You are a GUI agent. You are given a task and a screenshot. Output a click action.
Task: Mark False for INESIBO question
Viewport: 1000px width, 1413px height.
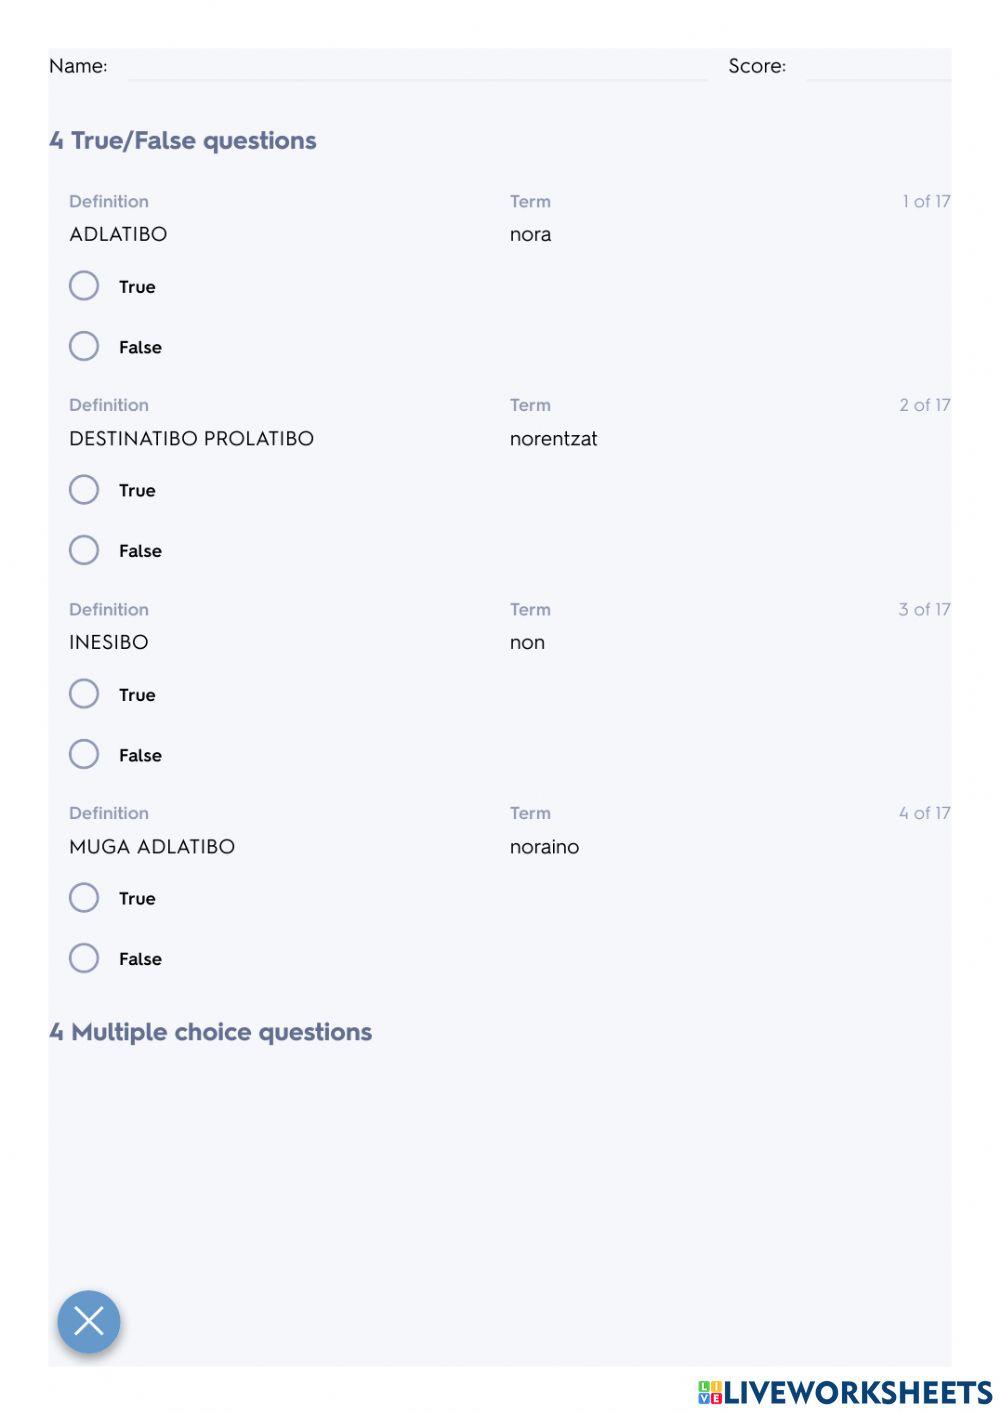click(84, 754)
